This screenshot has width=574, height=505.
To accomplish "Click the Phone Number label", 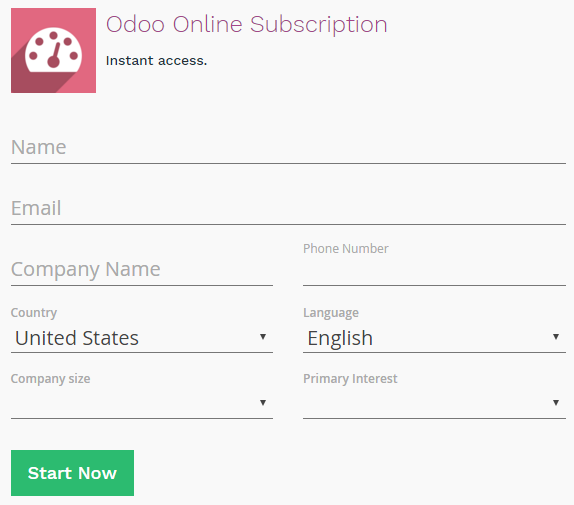I will coord(346,248).
